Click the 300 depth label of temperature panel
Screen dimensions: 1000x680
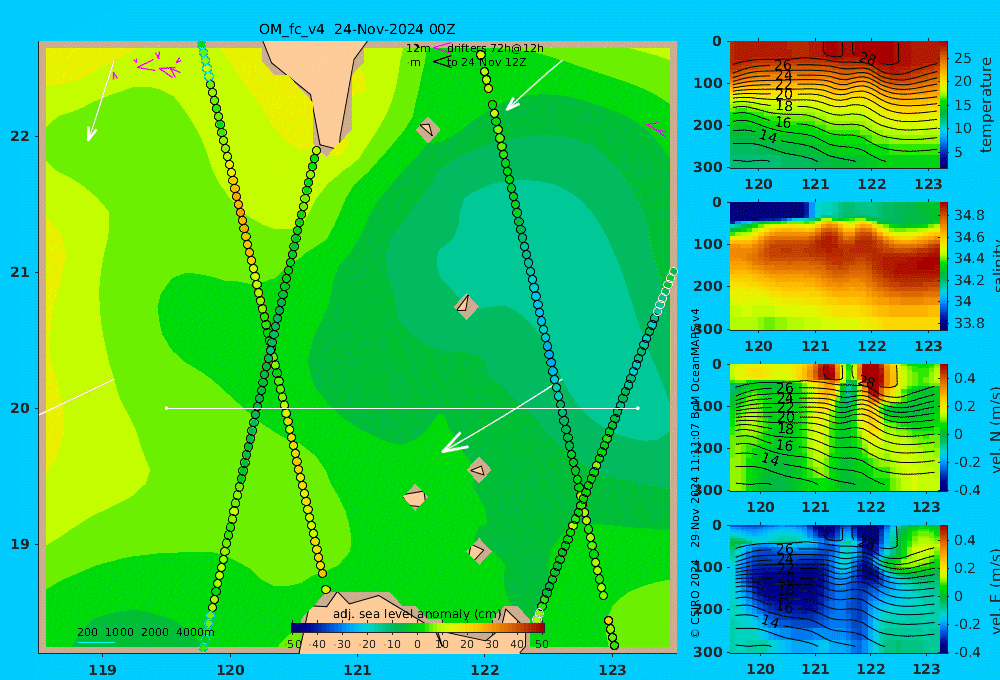pyautogui.click(x=708, y=166)
